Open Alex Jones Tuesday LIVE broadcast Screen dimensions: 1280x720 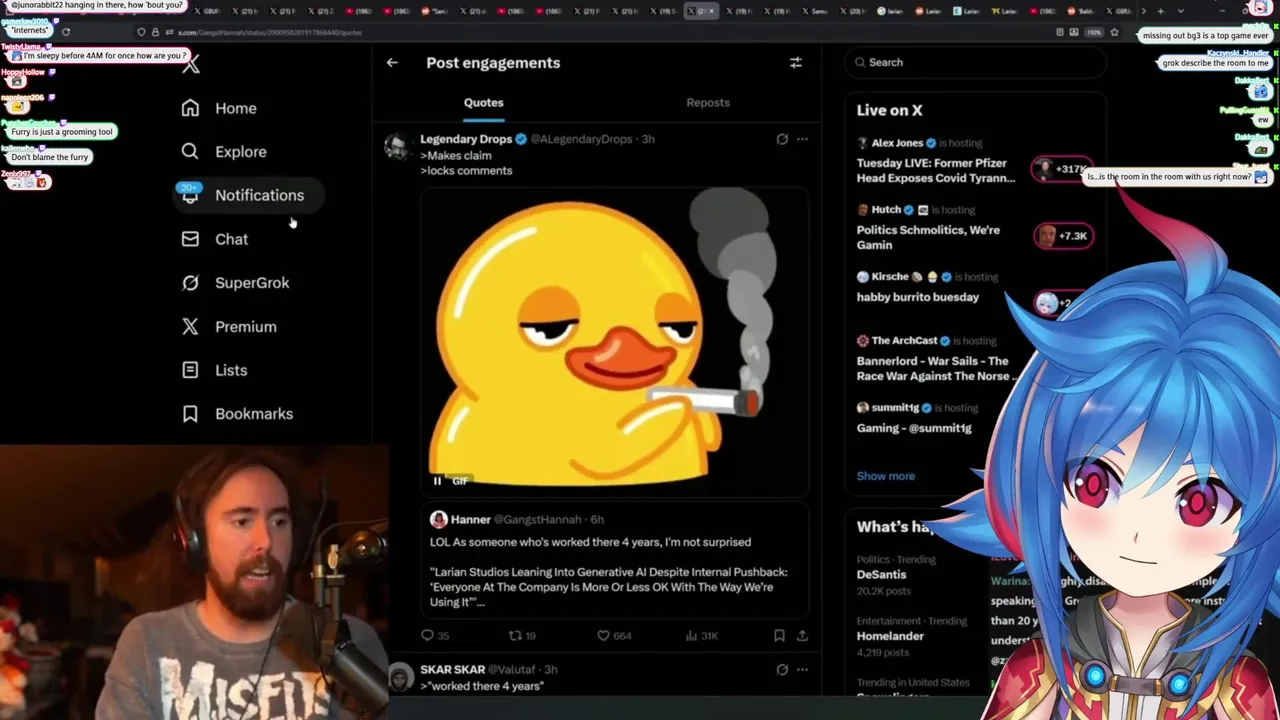(x=935, y=170)
